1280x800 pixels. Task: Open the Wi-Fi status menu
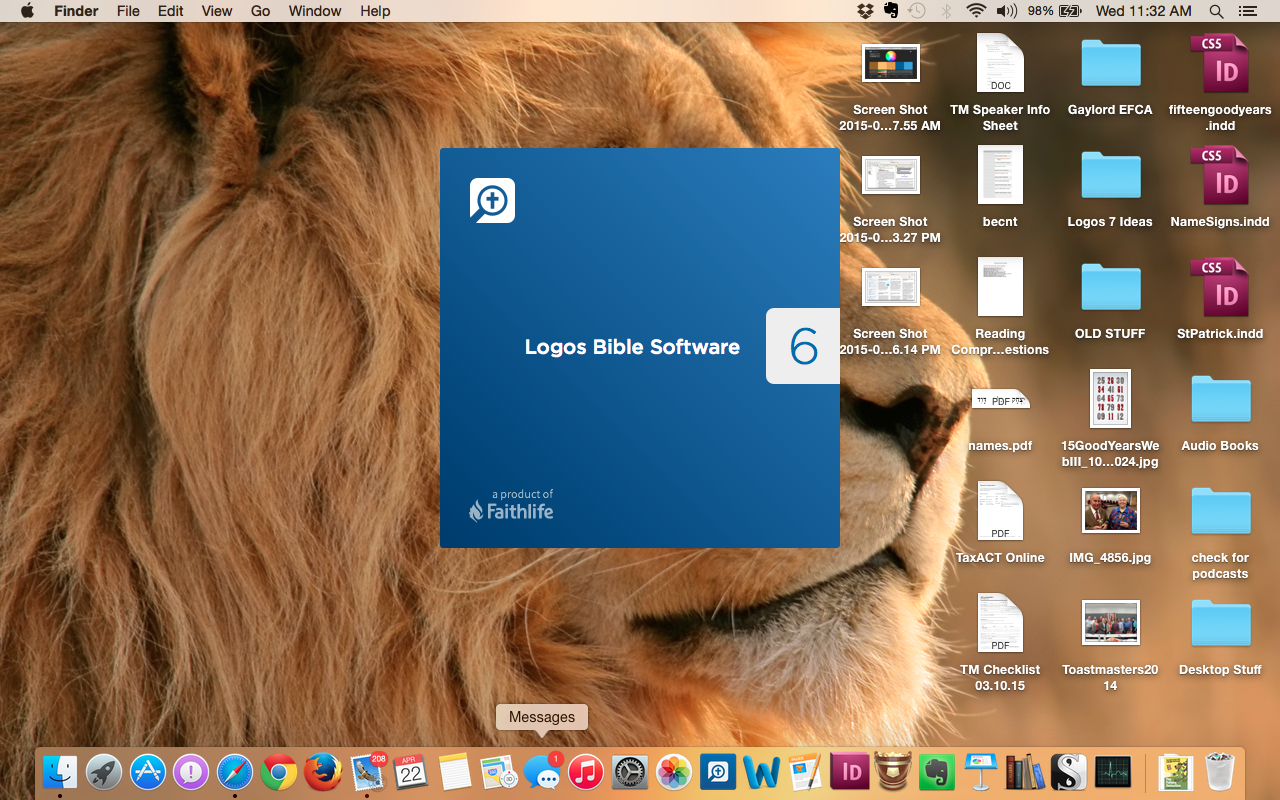tap(976, 11)
